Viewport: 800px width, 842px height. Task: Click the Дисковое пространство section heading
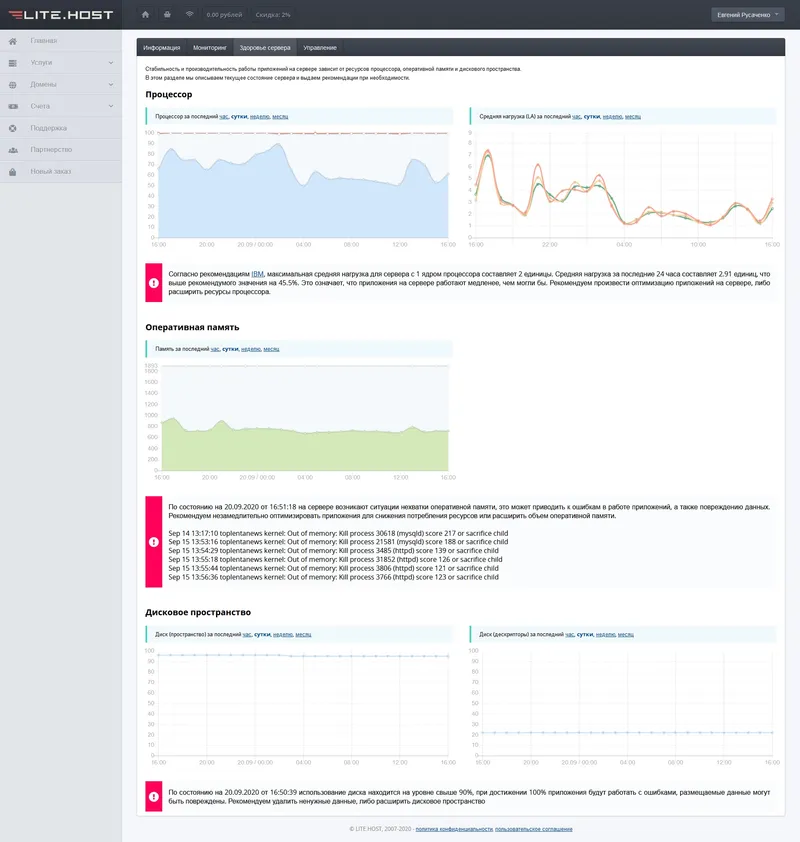pos(198,613)
